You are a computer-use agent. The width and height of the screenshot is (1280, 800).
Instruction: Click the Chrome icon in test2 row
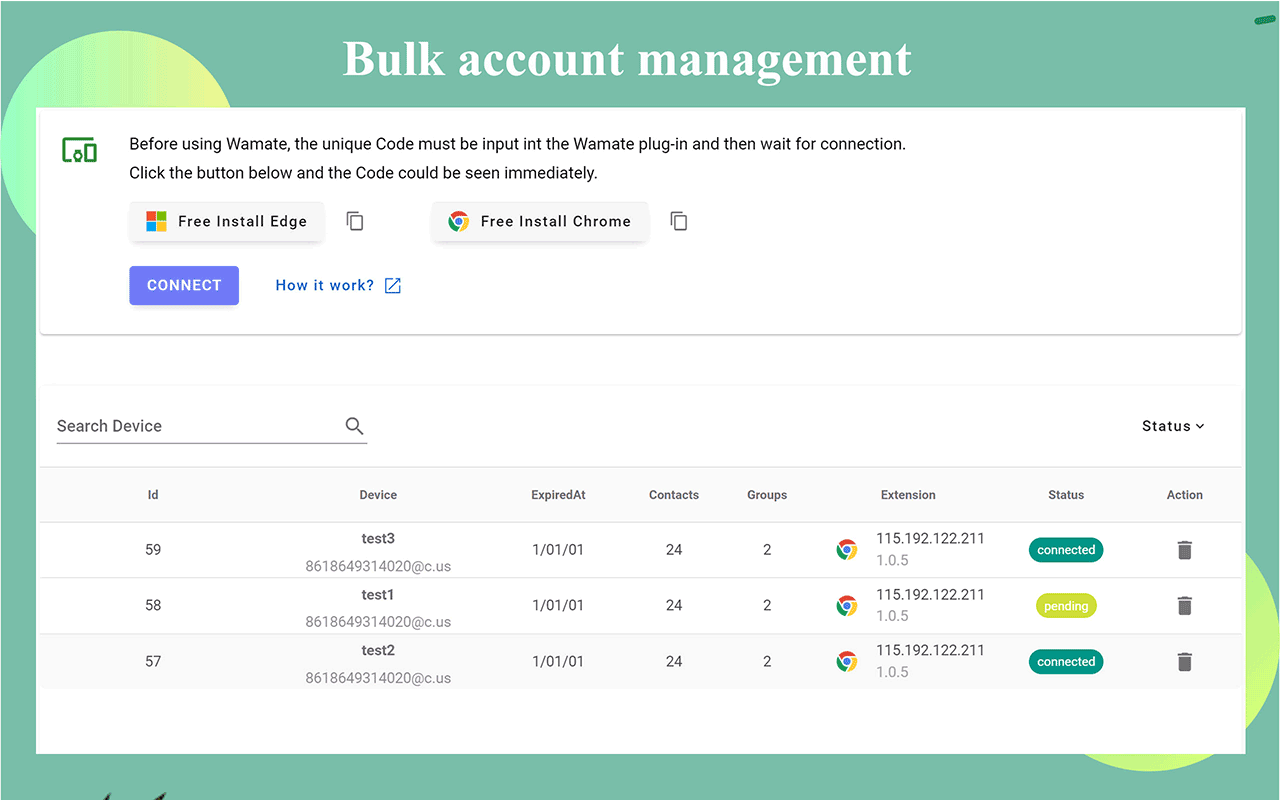847,662
